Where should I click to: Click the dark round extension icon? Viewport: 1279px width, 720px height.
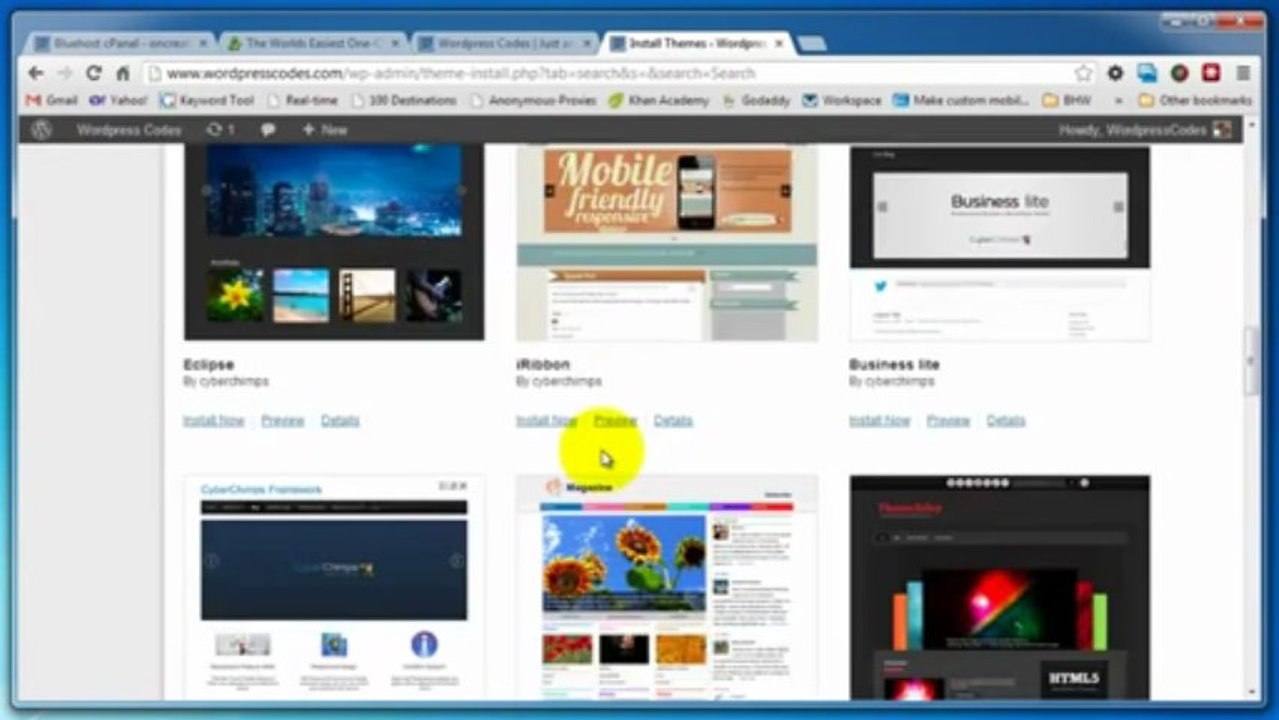1180,73
